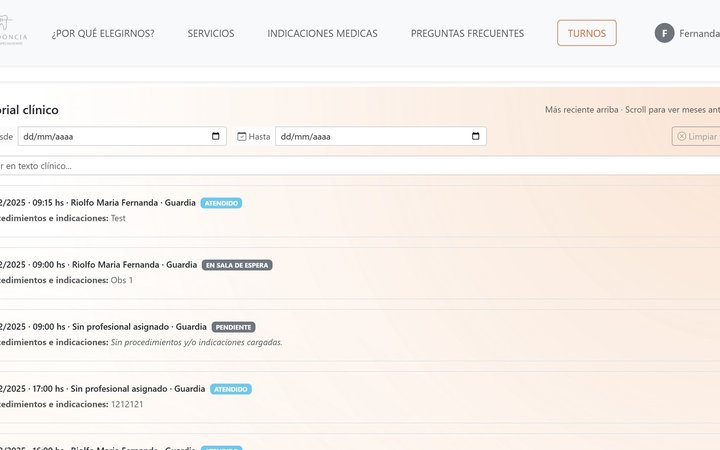The image size is (720, 450).
Task: Open calendar picker of the Hasta date field
Action: pos(475,136)
